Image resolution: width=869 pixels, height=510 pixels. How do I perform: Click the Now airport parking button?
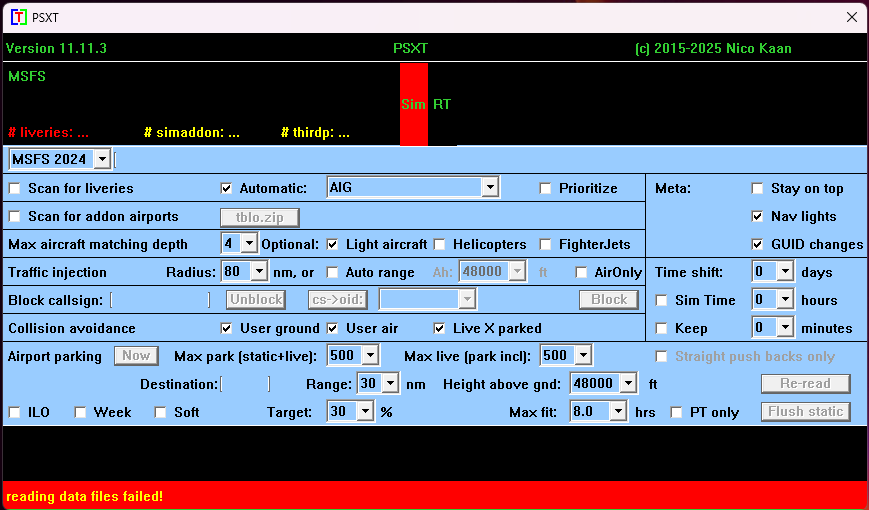coord(136,356)
